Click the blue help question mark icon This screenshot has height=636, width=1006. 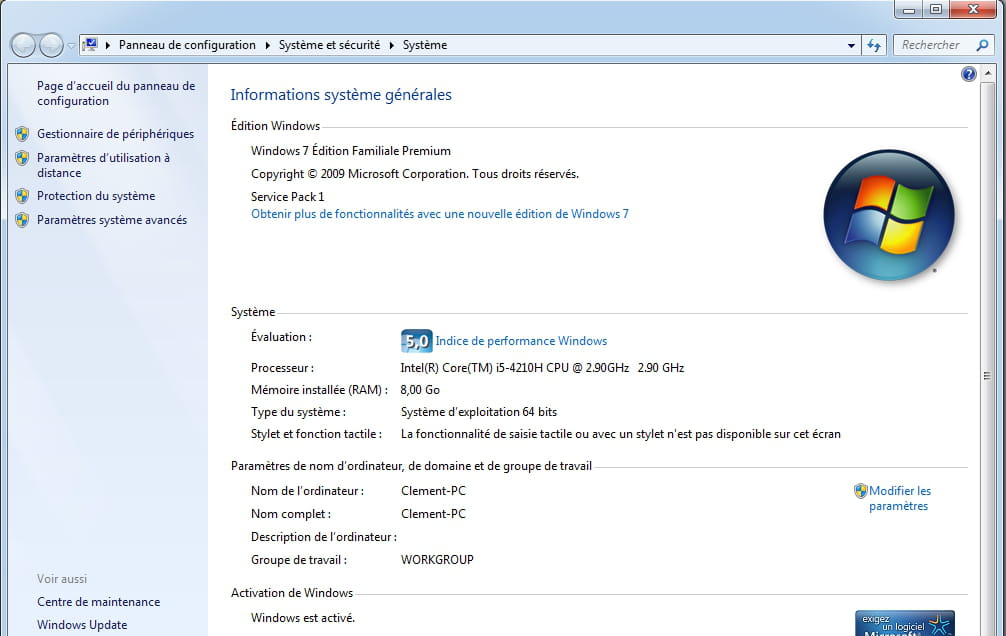click(x=968, y=74)
